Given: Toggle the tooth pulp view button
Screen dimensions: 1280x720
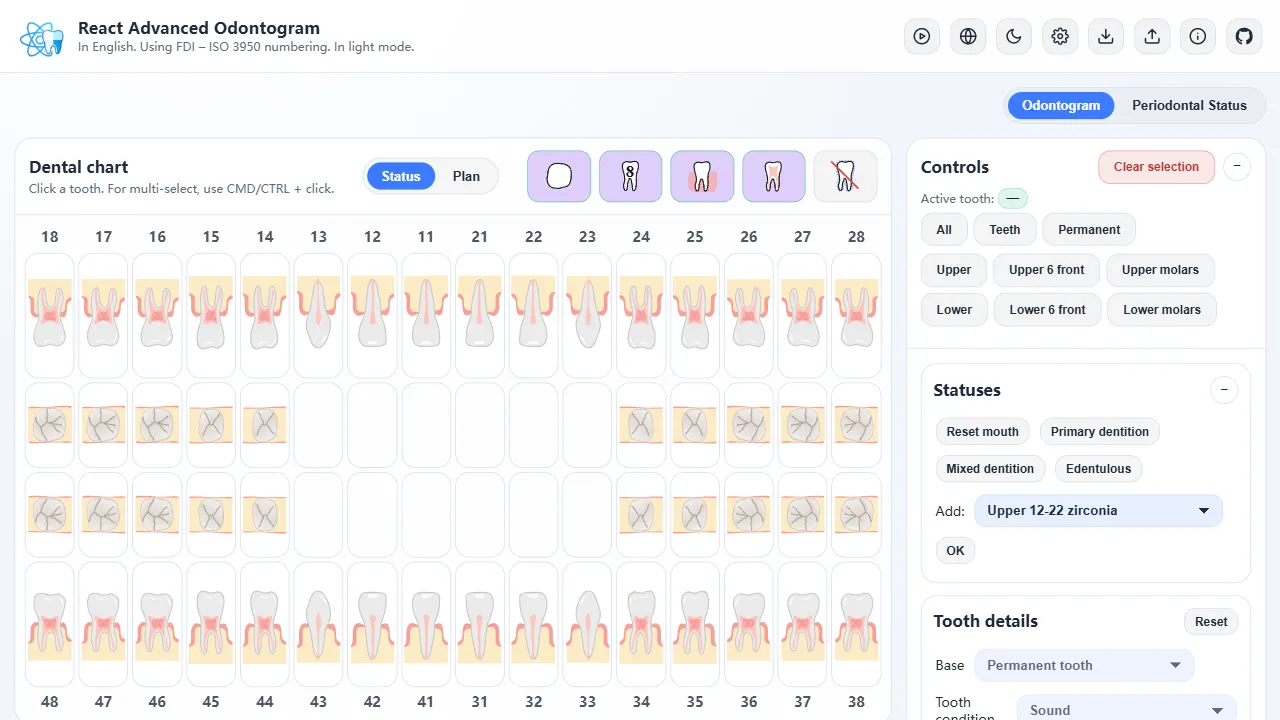Looking at the screenshot, I should coord(774,176).
